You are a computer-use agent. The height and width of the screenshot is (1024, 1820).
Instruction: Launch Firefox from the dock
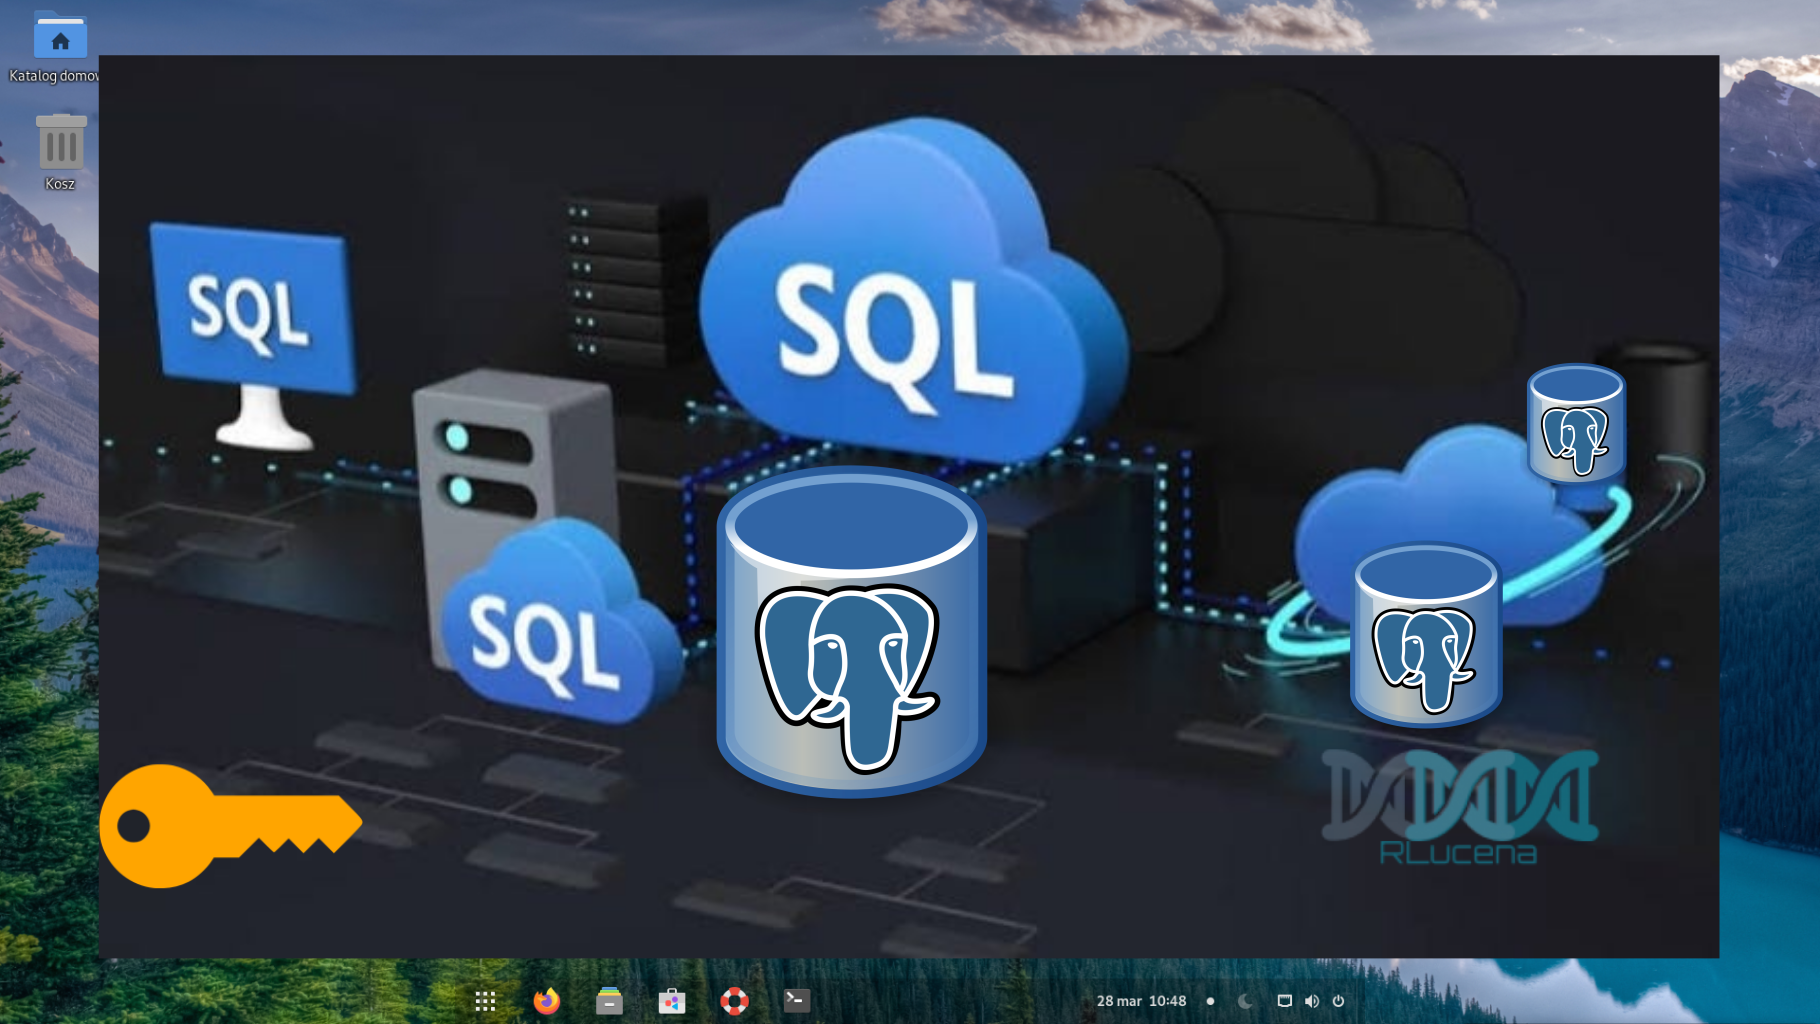pyautogui.click(x=547, y=1001)
